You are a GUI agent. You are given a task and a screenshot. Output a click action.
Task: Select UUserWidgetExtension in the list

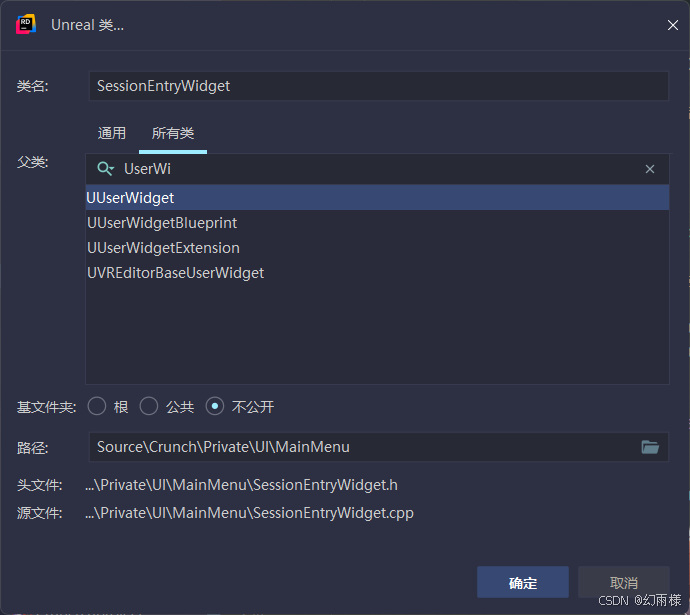(x=378, y=248)
